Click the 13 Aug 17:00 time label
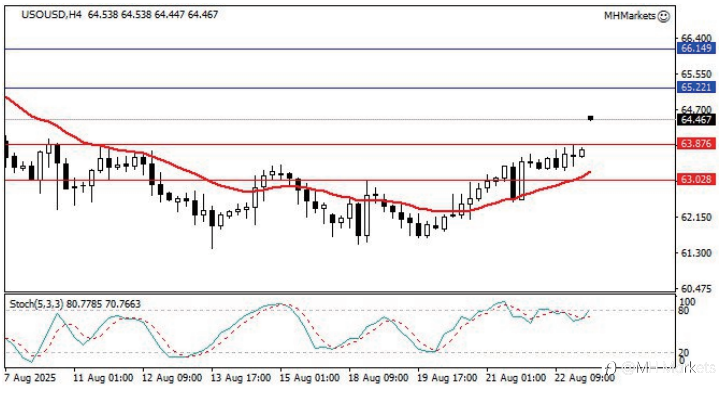This screenshot has width=725, height=396. pyautogui.click(x=241, y=378)
